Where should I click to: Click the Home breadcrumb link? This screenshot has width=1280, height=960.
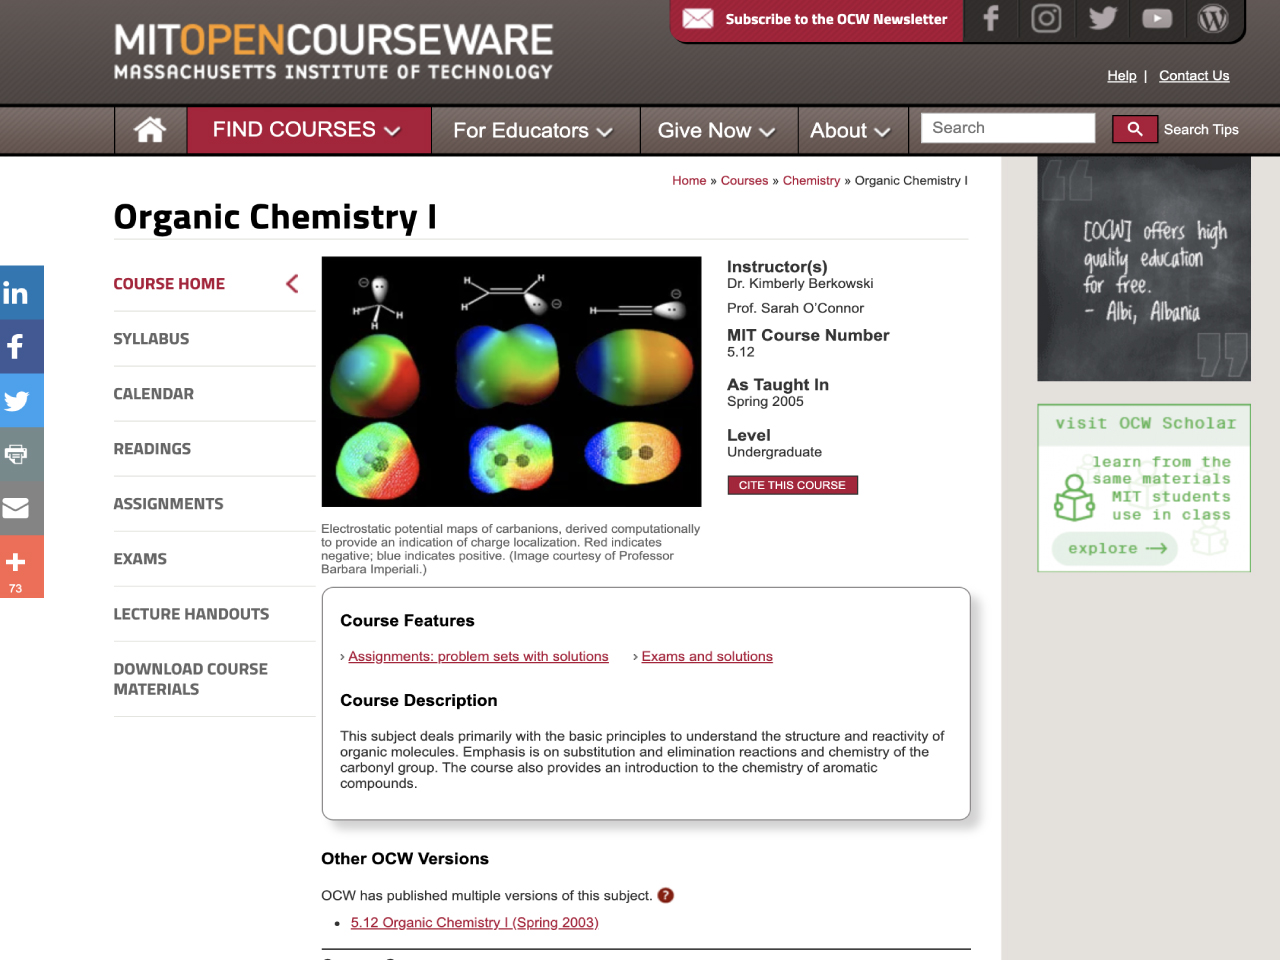(689, 181)
